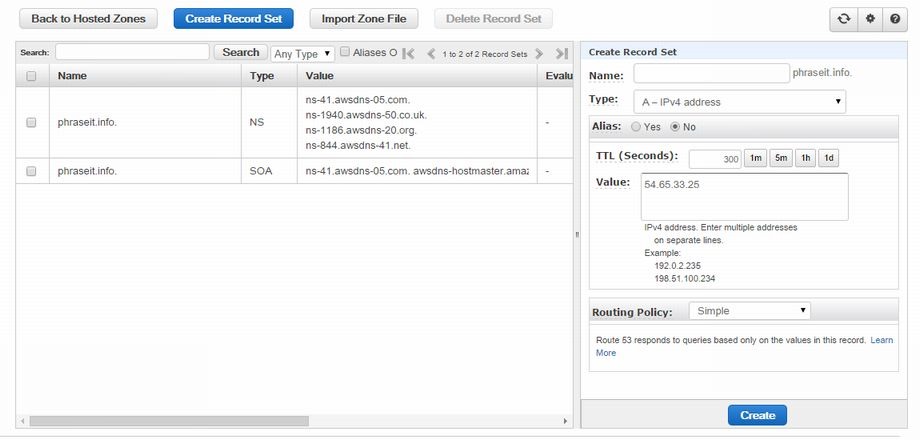Expand the record Type dropdown
This screenshot has width=920, height=440.
[739, 101]
